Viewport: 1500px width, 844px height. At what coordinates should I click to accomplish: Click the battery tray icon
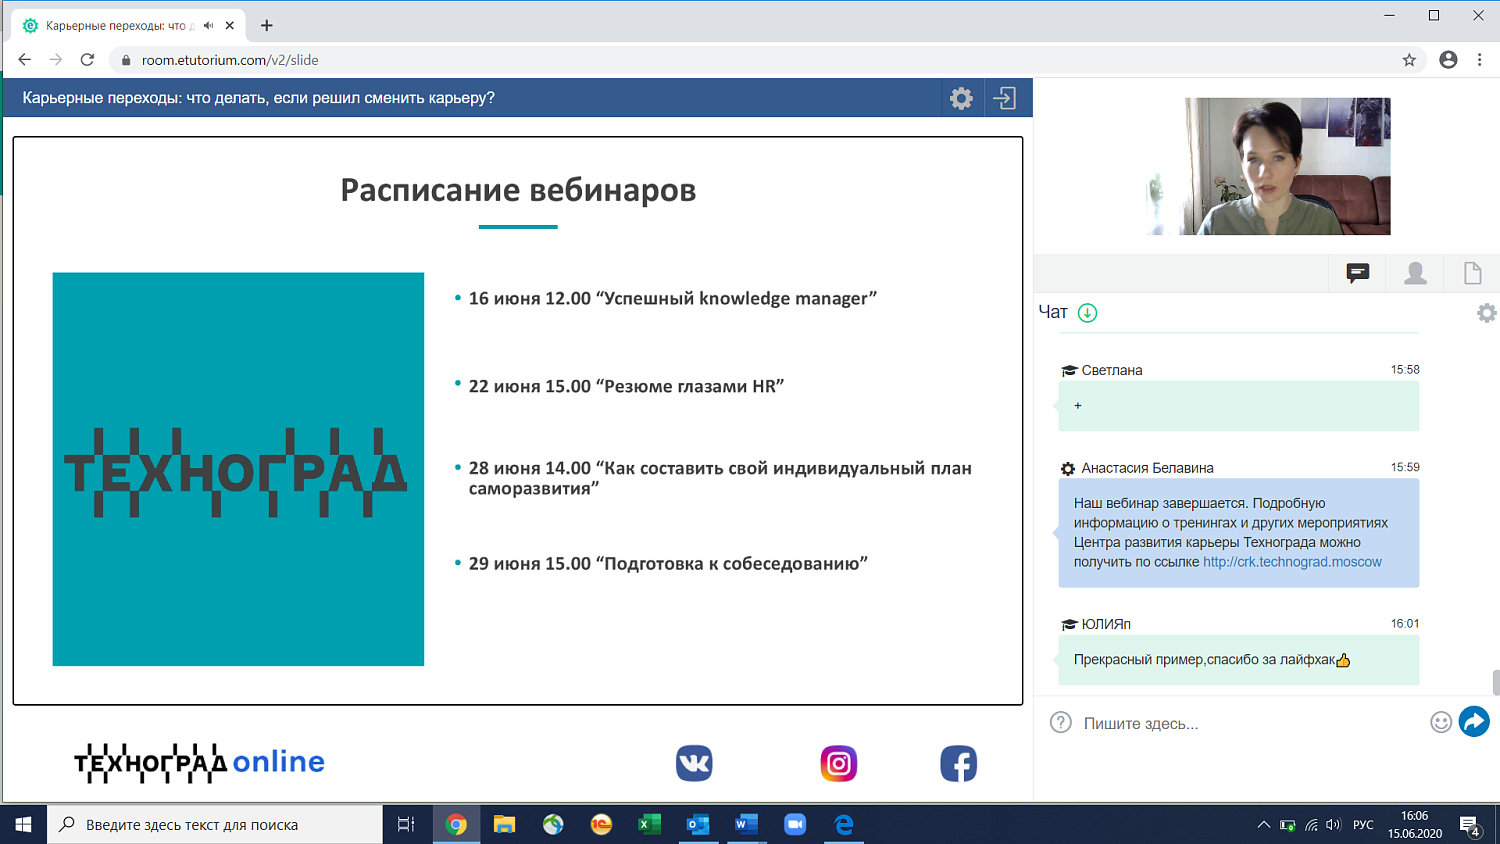click(x=1288, y=825)
